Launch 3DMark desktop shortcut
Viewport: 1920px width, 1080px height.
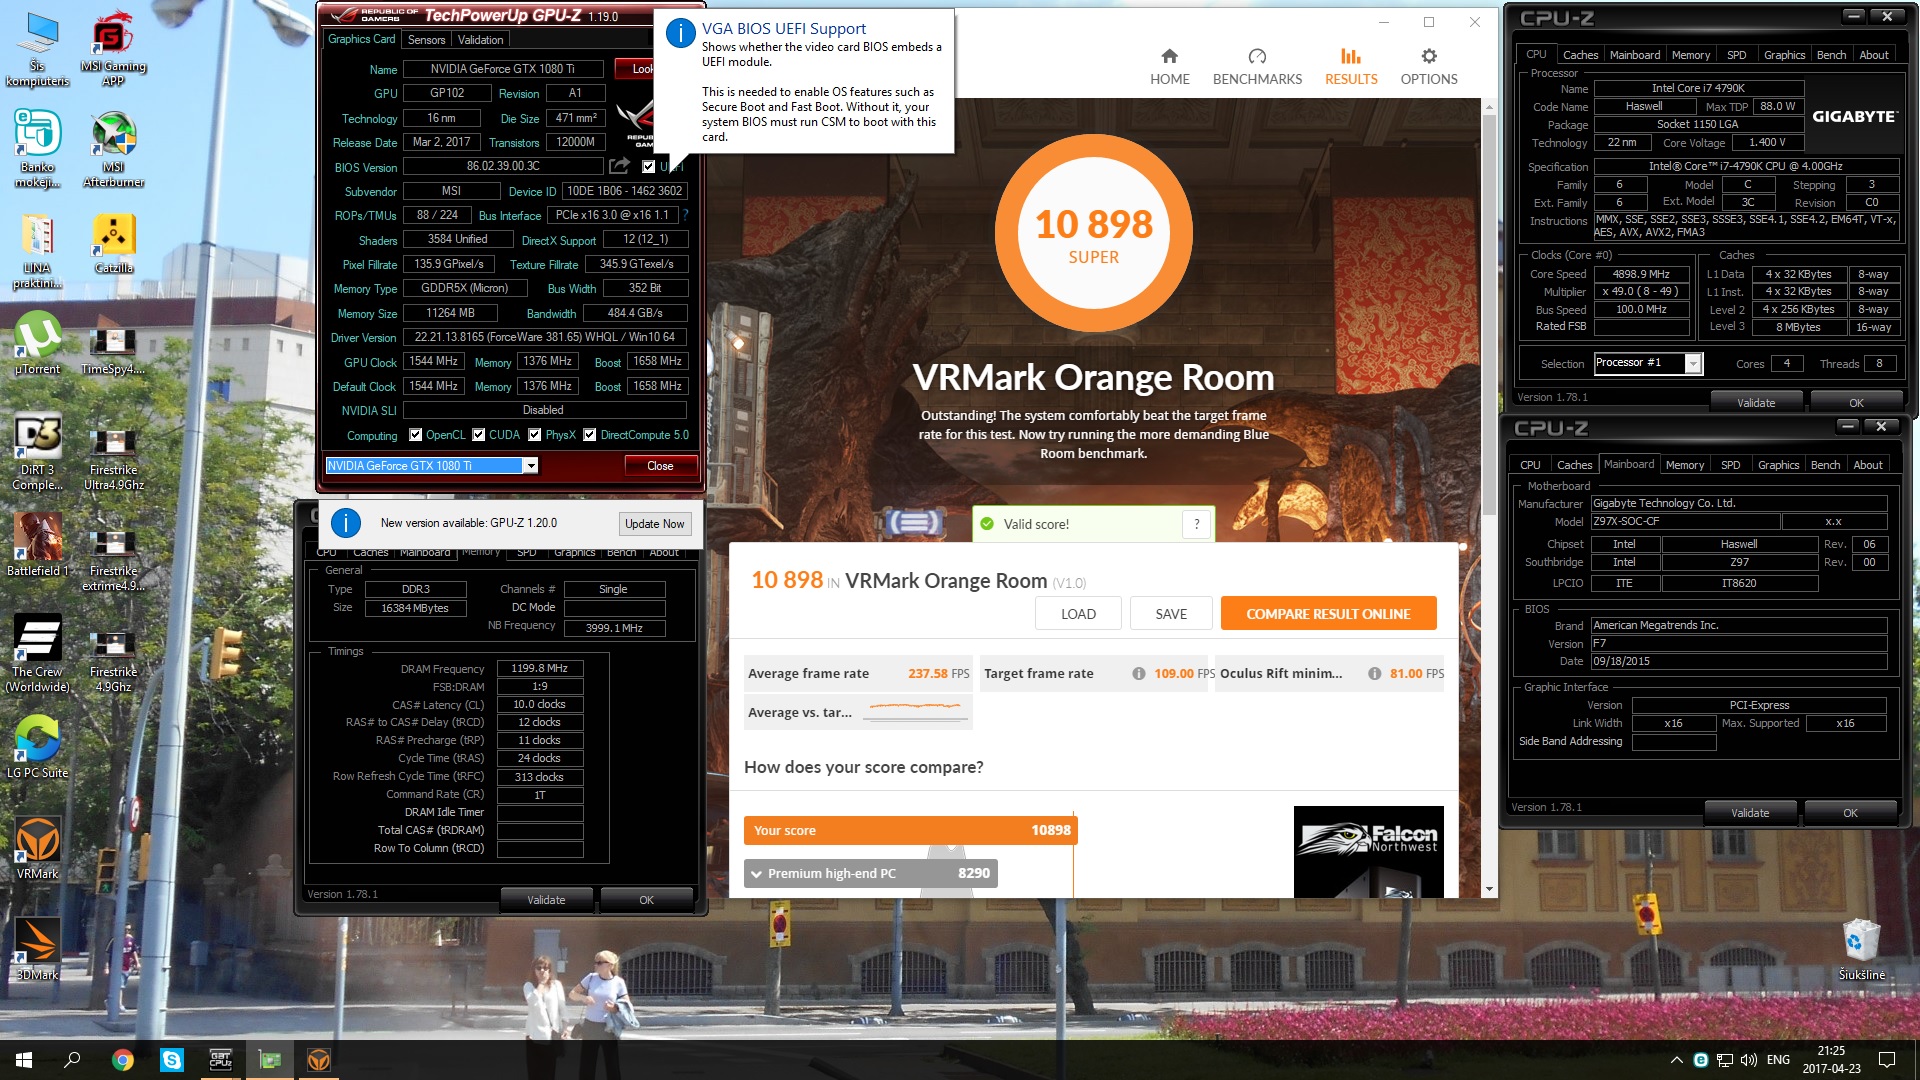pos(38,948)
